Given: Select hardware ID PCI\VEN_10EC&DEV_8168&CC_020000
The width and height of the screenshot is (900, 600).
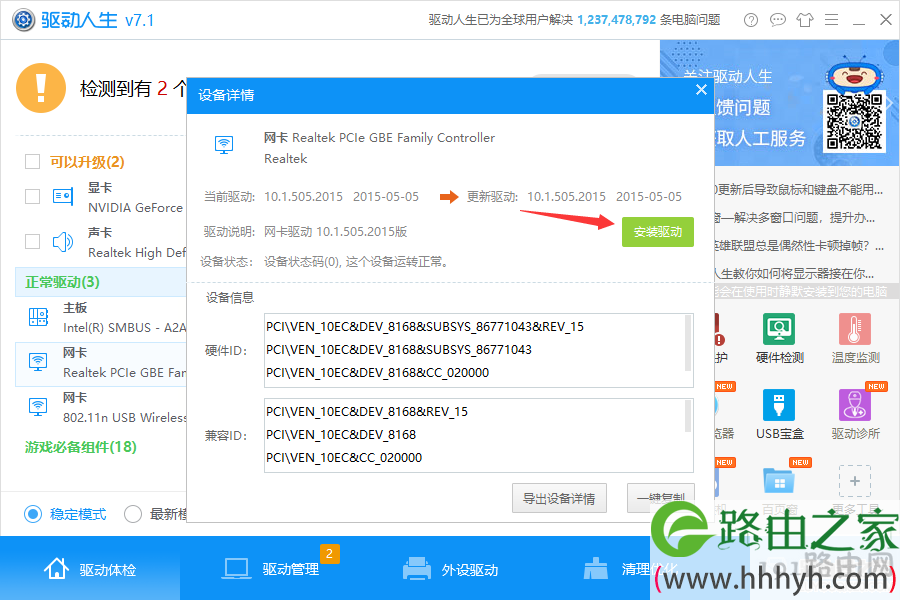Looking at the screenshot, I should point(378,373).
